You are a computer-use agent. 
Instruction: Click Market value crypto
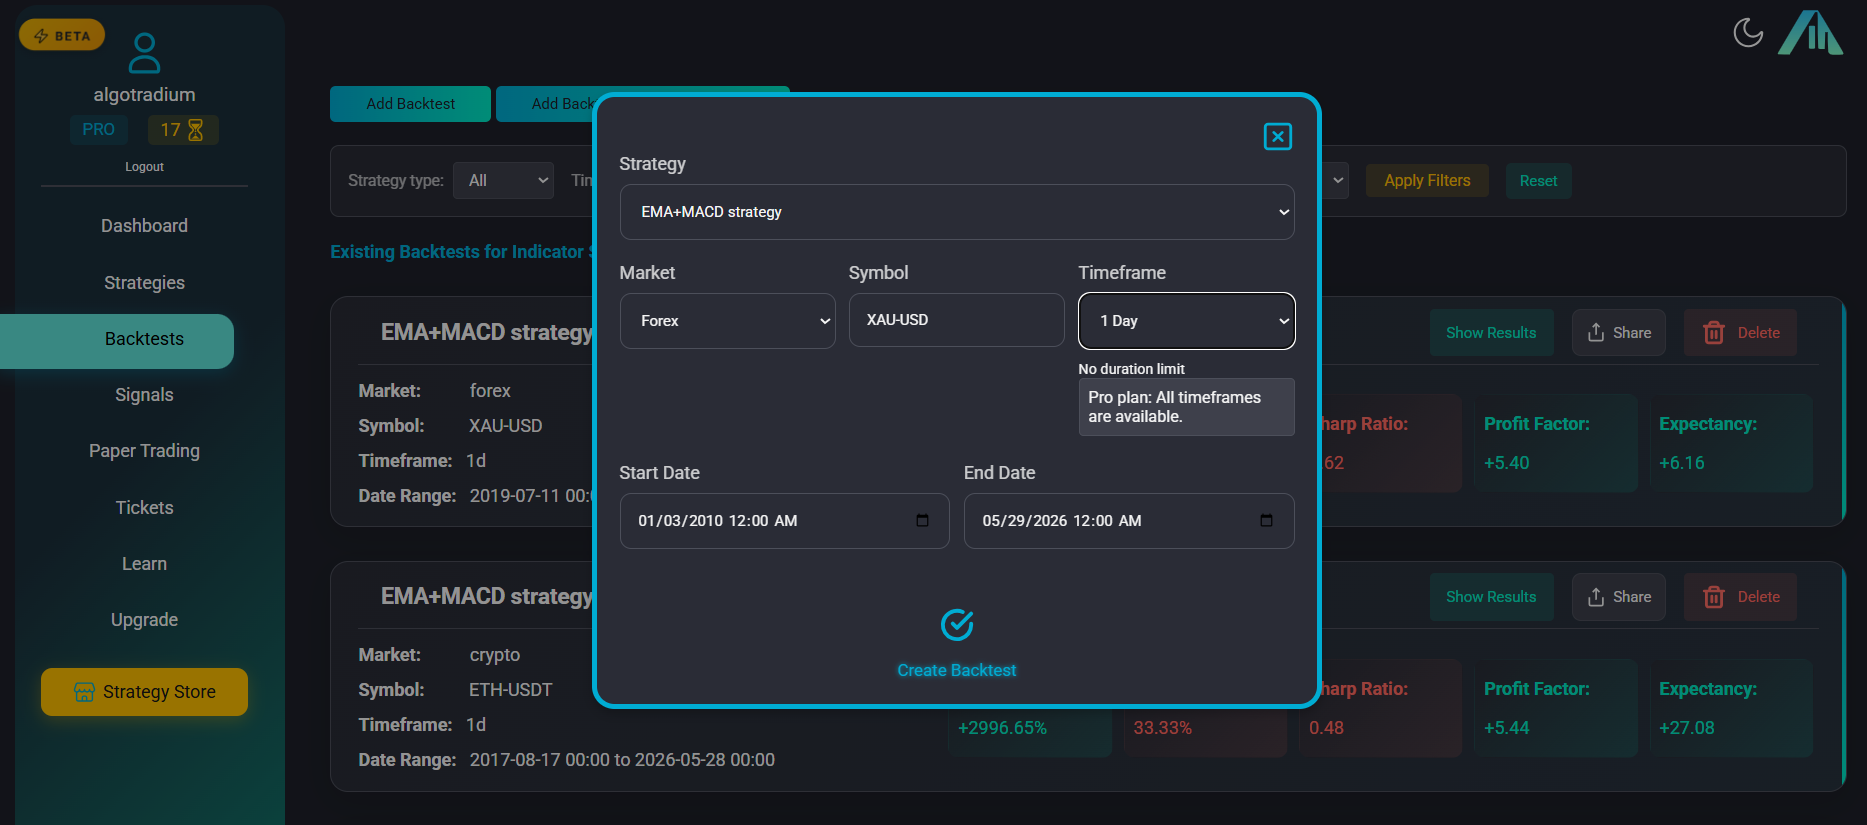coord(494,655)
